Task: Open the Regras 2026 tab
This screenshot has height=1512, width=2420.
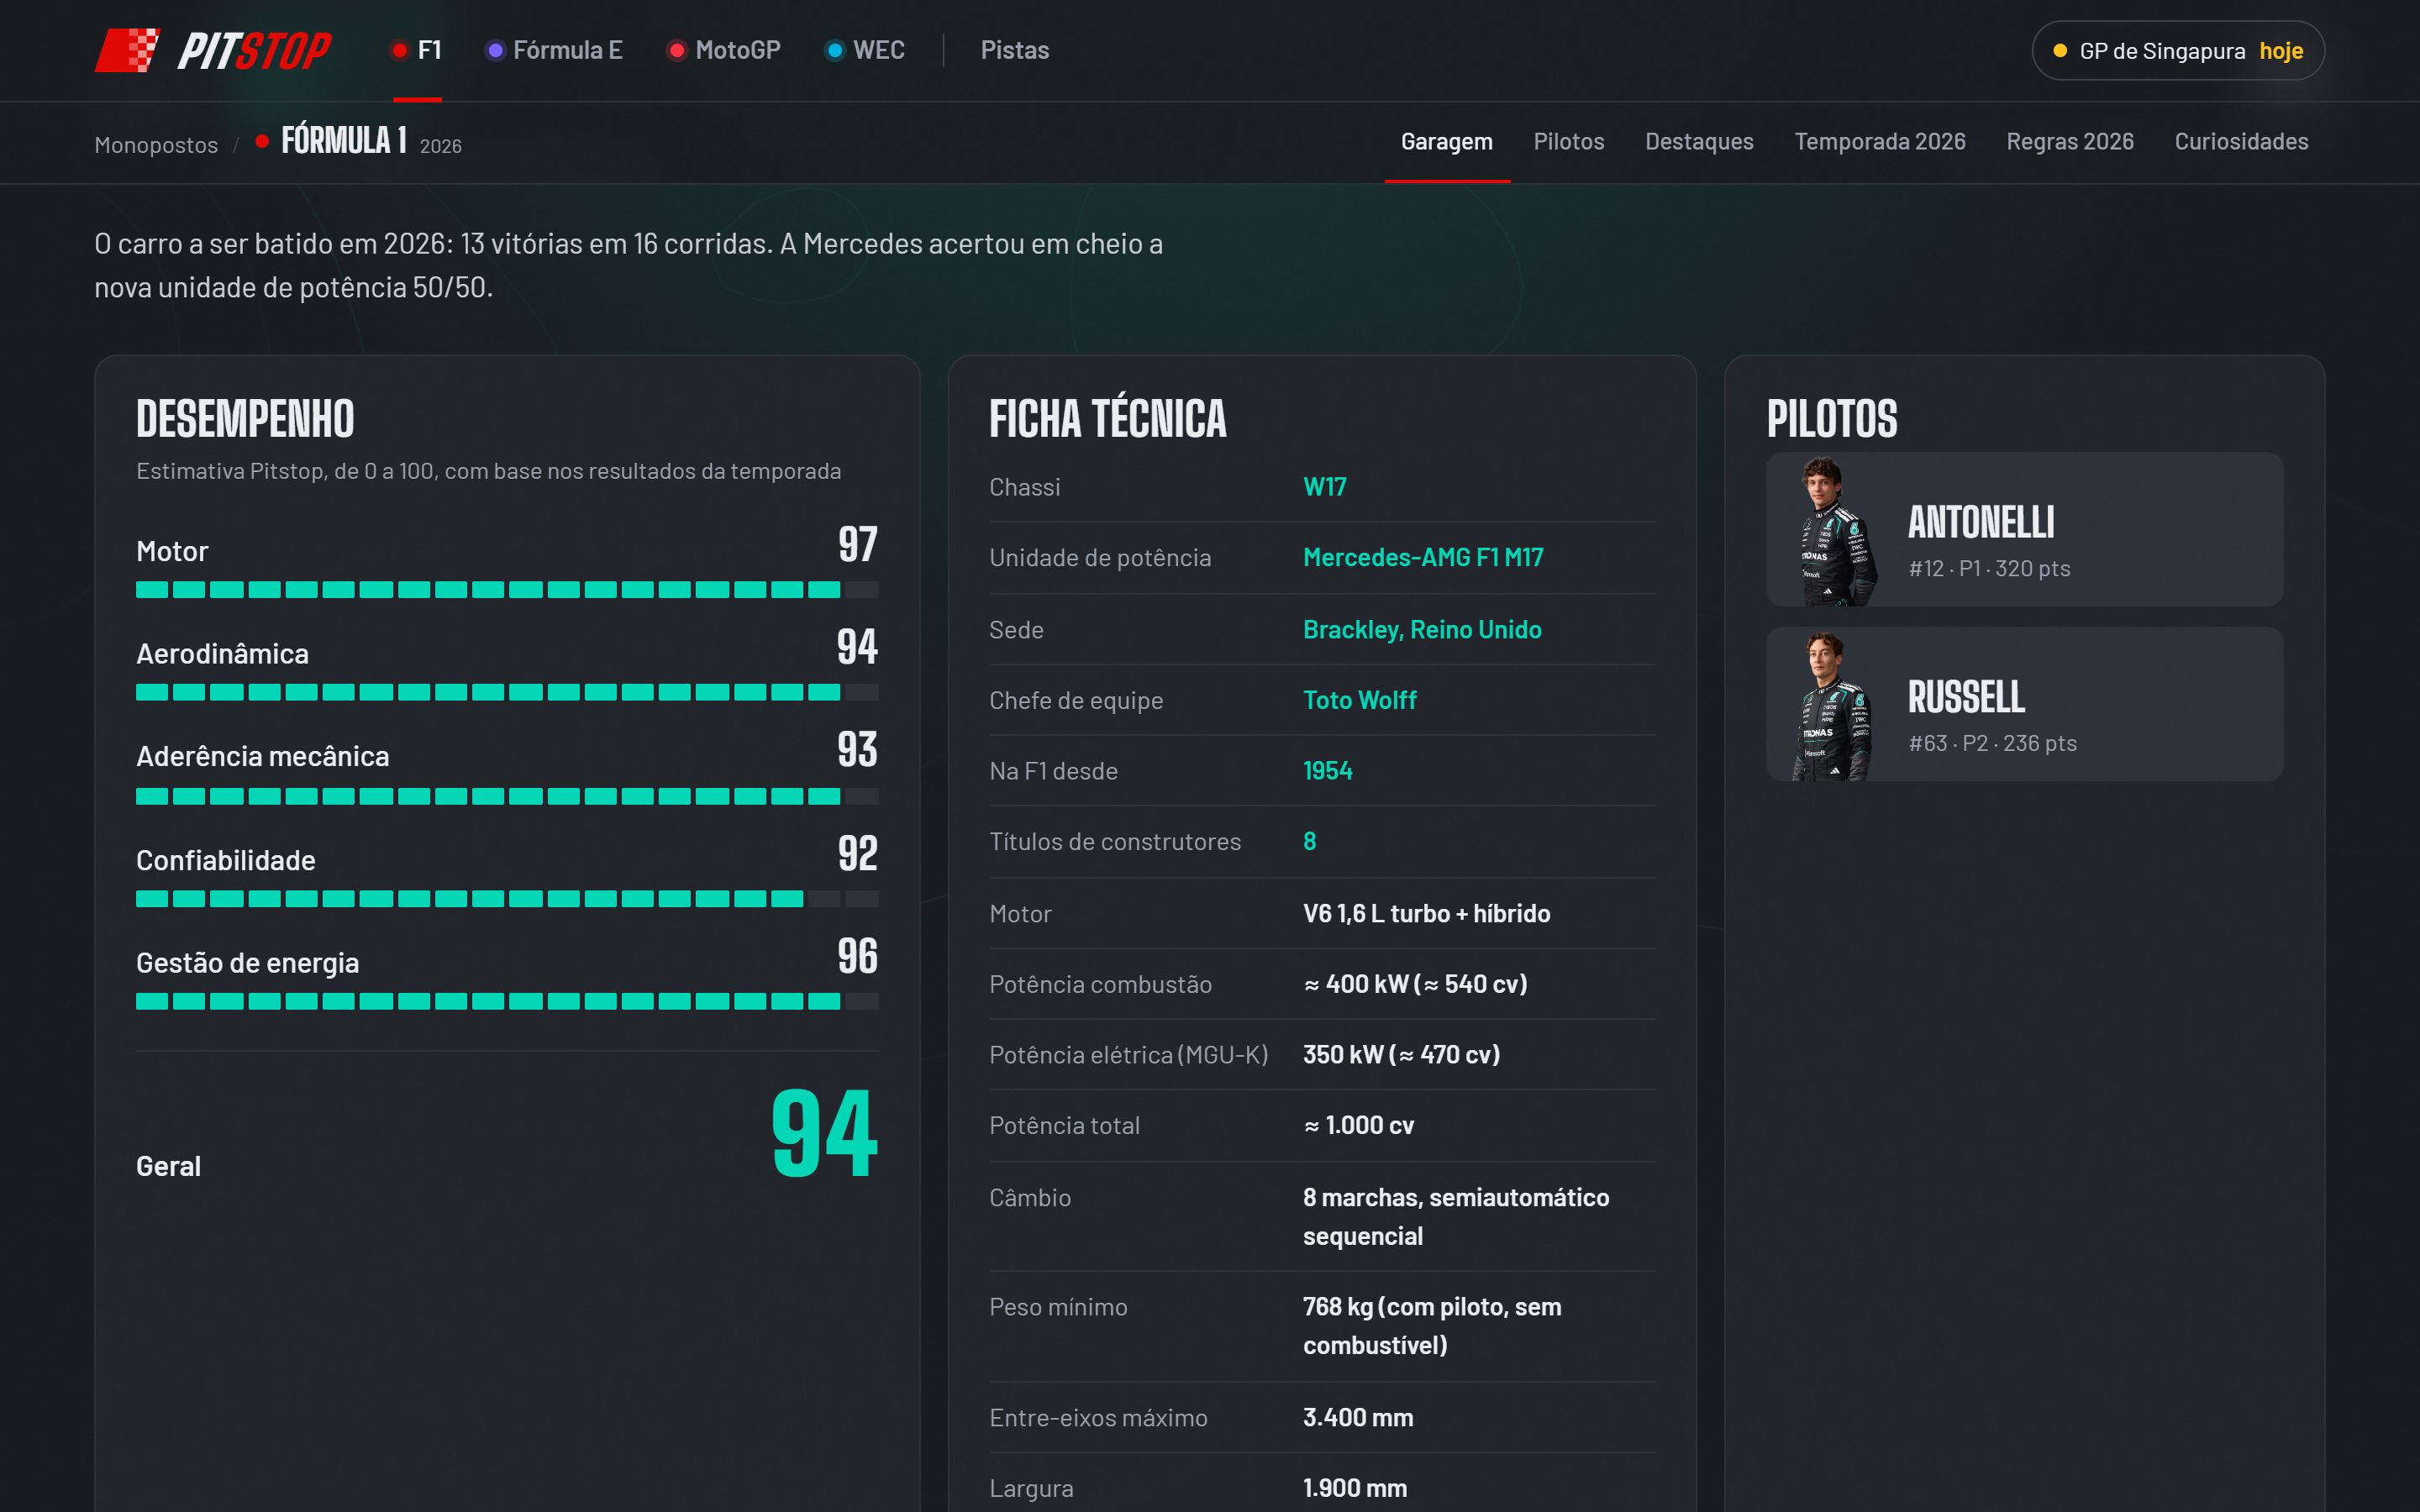Action: point(2069,142)
